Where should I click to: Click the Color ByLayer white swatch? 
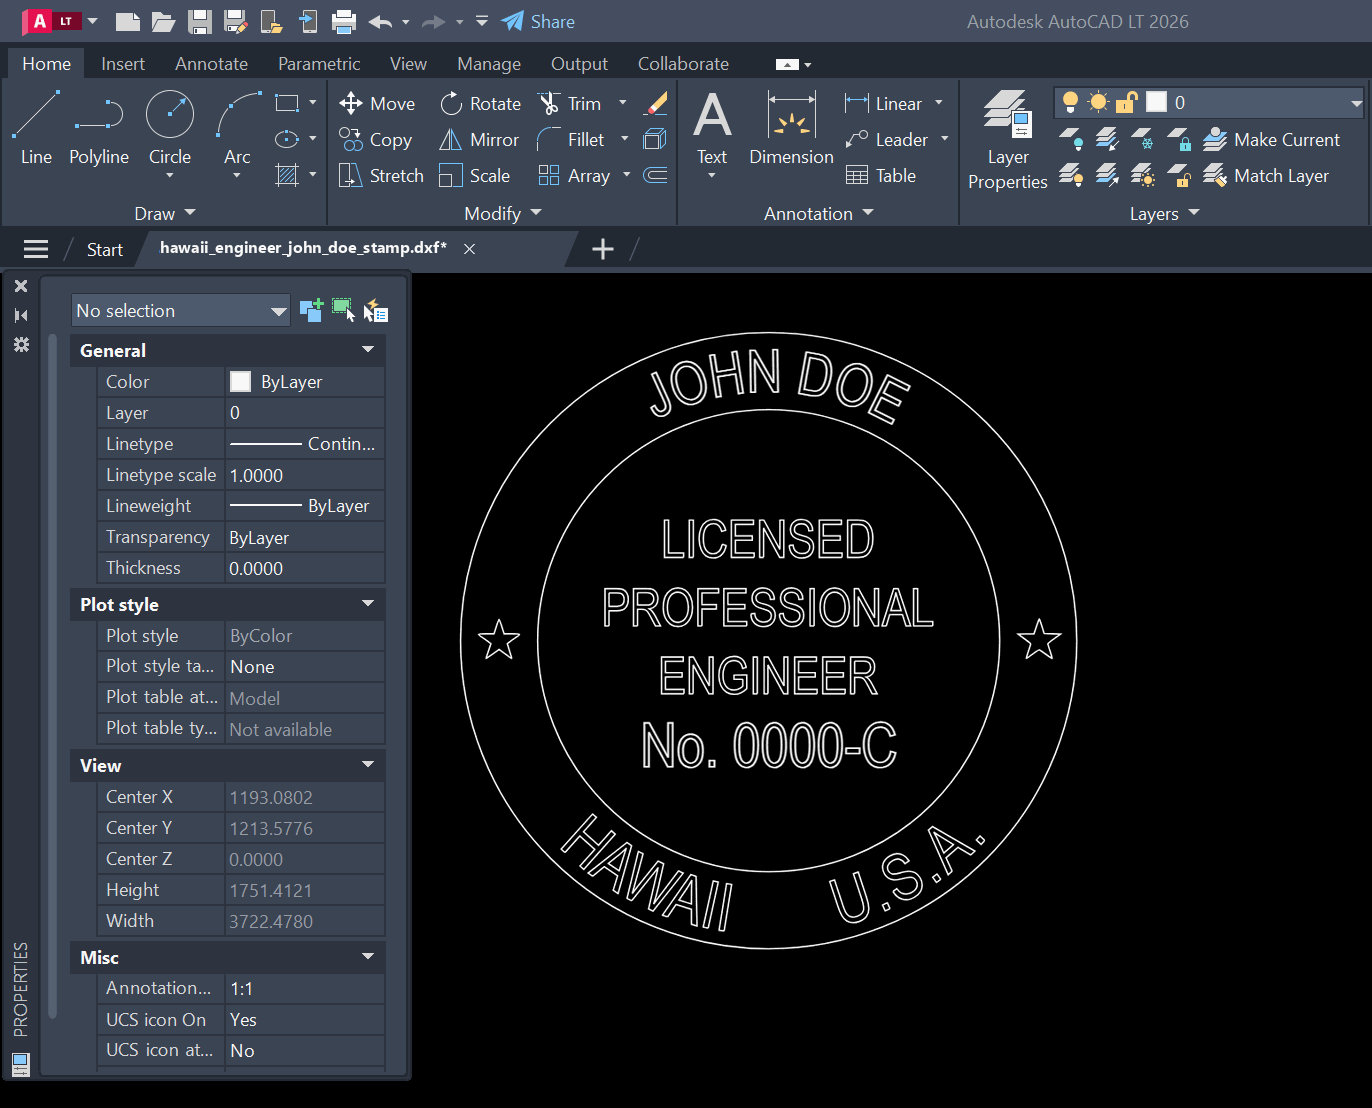point(240,381)
